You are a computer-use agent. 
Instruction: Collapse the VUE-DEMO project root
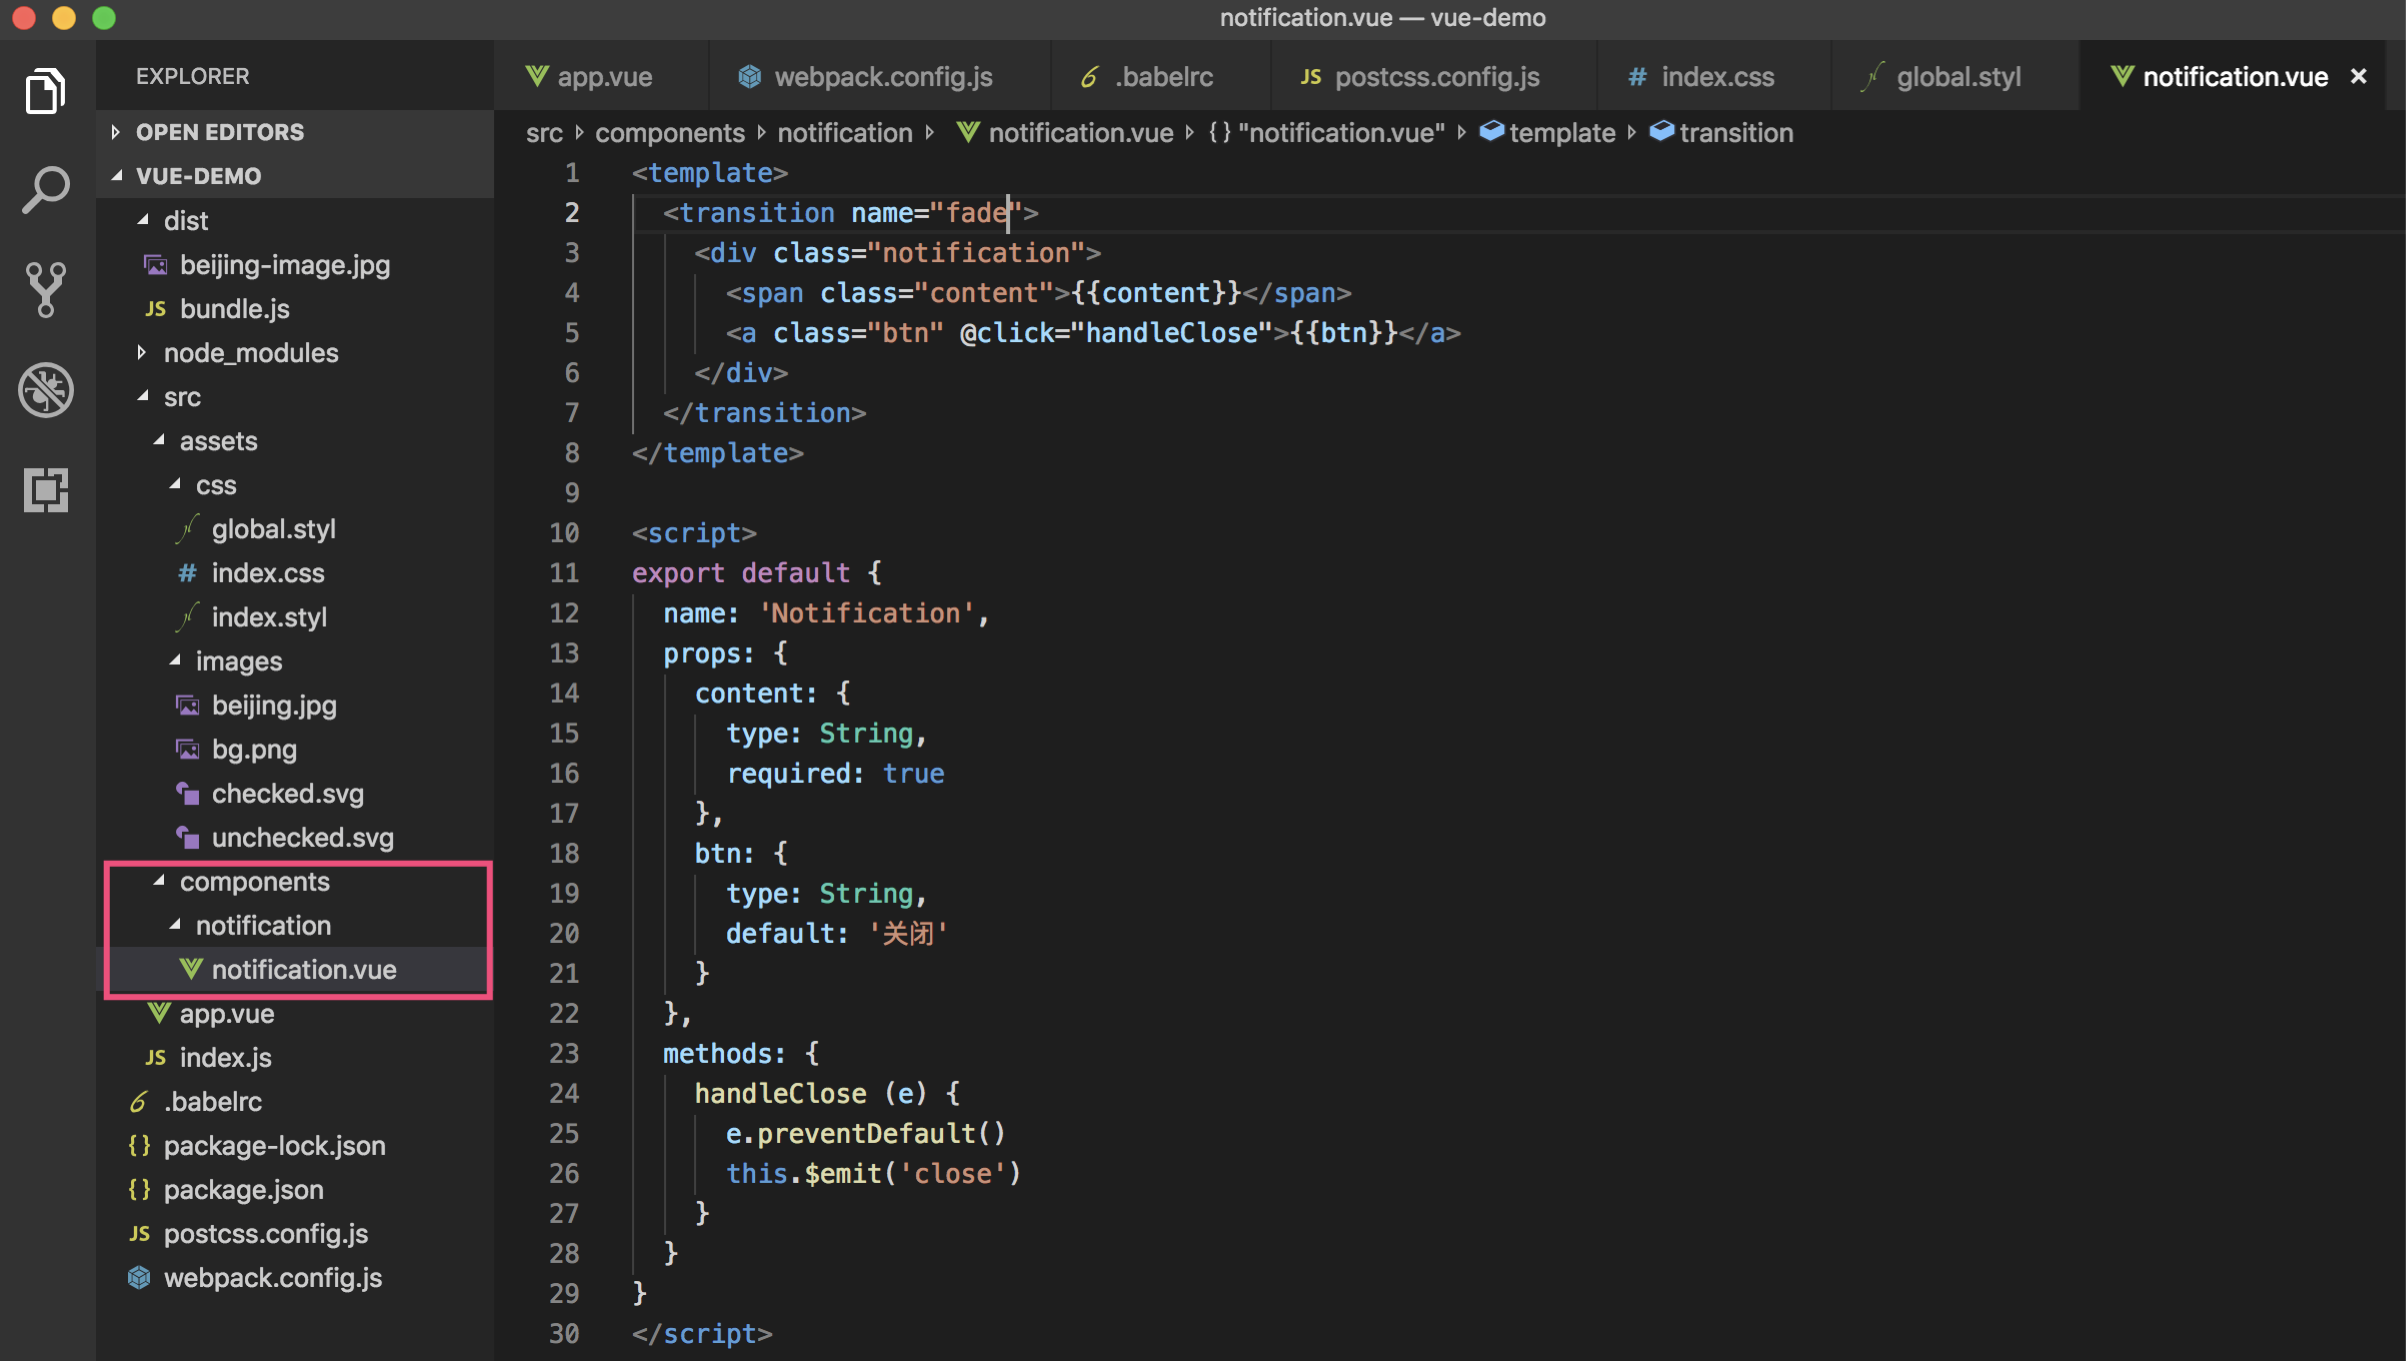[x=116, y=176]
